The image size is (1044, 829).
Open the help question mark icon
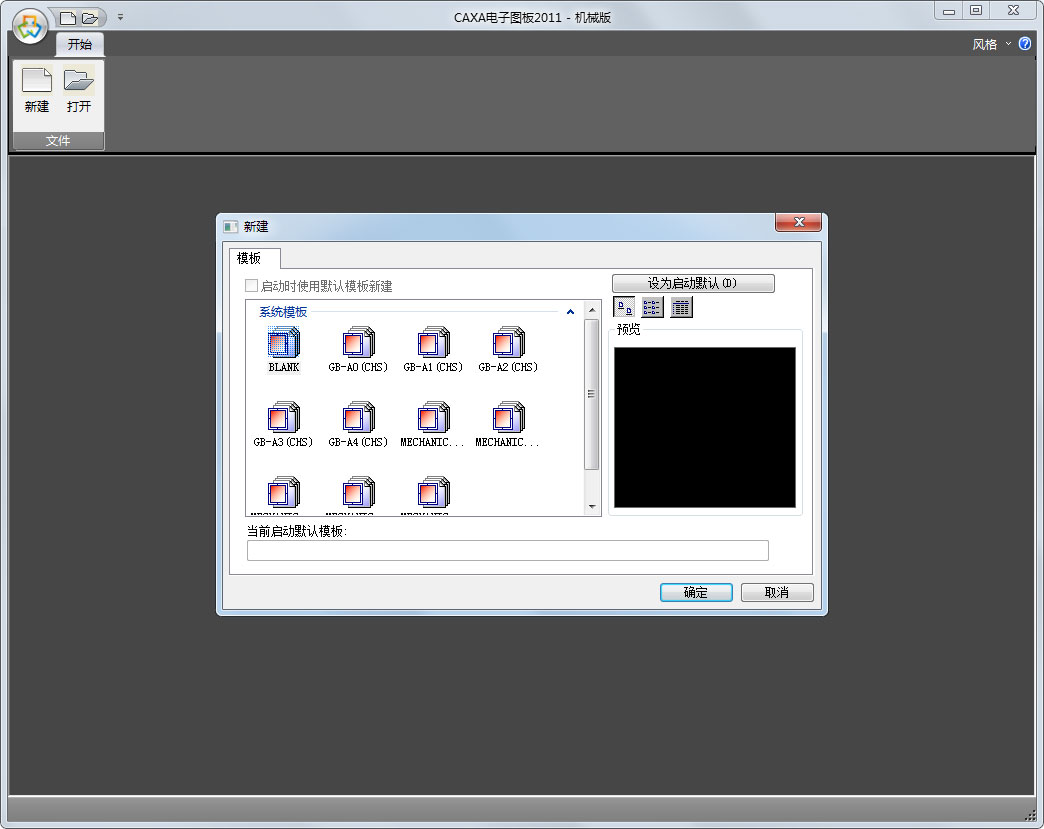tap(1025, 44)
